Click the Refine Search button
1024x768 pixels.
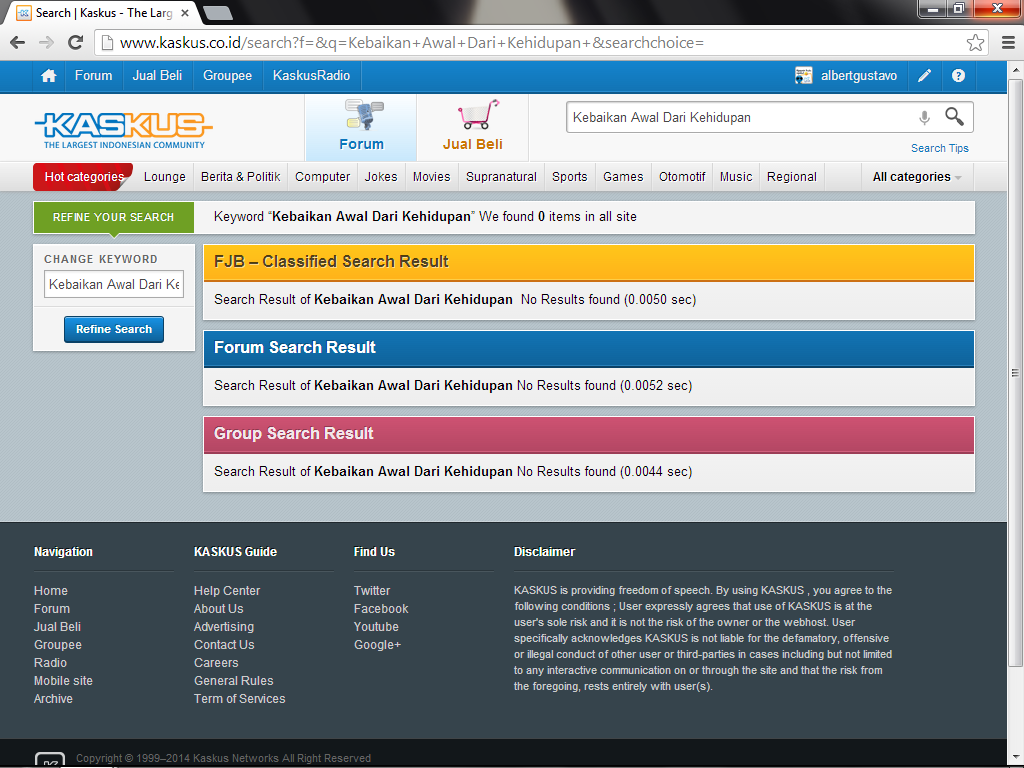pos(114,329)
